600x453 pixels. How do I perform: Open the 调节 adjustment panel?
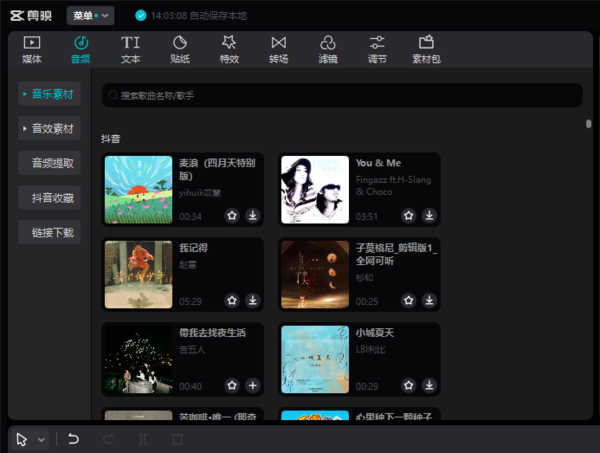pyautogui.click(x=377, y=49)
